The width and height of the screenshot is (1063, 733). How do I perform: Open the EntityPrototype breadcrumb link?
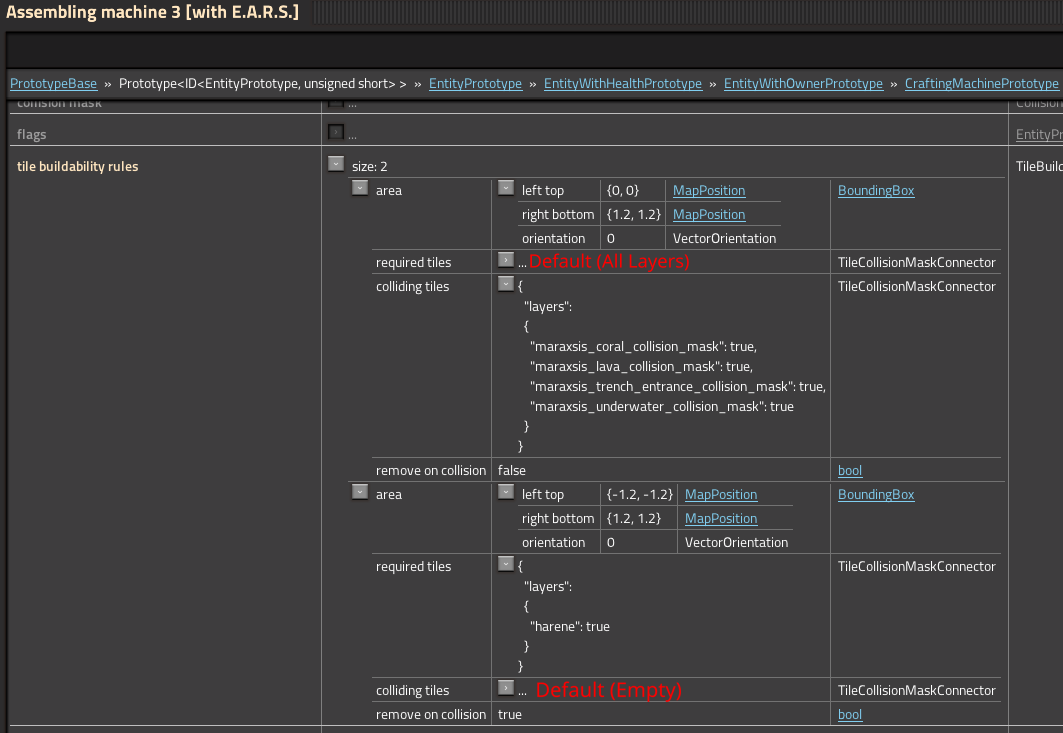coord(475,83)
